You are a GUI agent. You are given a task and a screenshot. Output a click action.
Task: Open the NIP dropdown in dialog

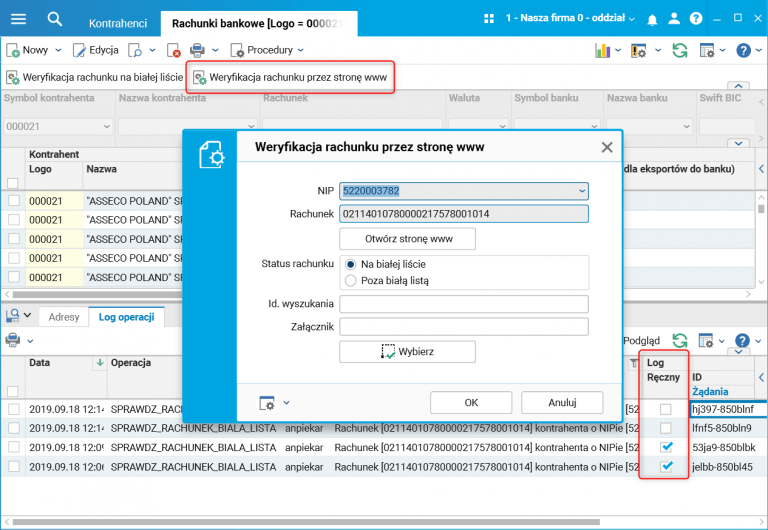(581, 191)
